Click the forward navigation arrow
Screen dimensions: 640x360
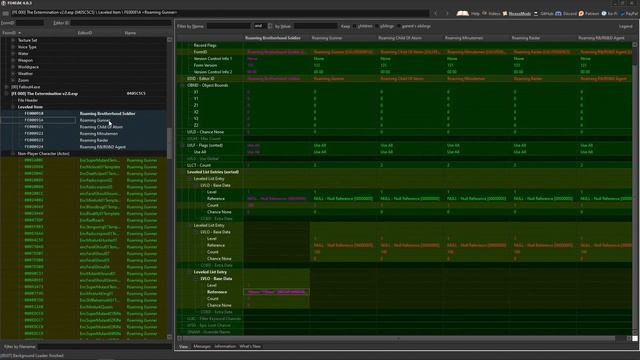coord(447,13)
